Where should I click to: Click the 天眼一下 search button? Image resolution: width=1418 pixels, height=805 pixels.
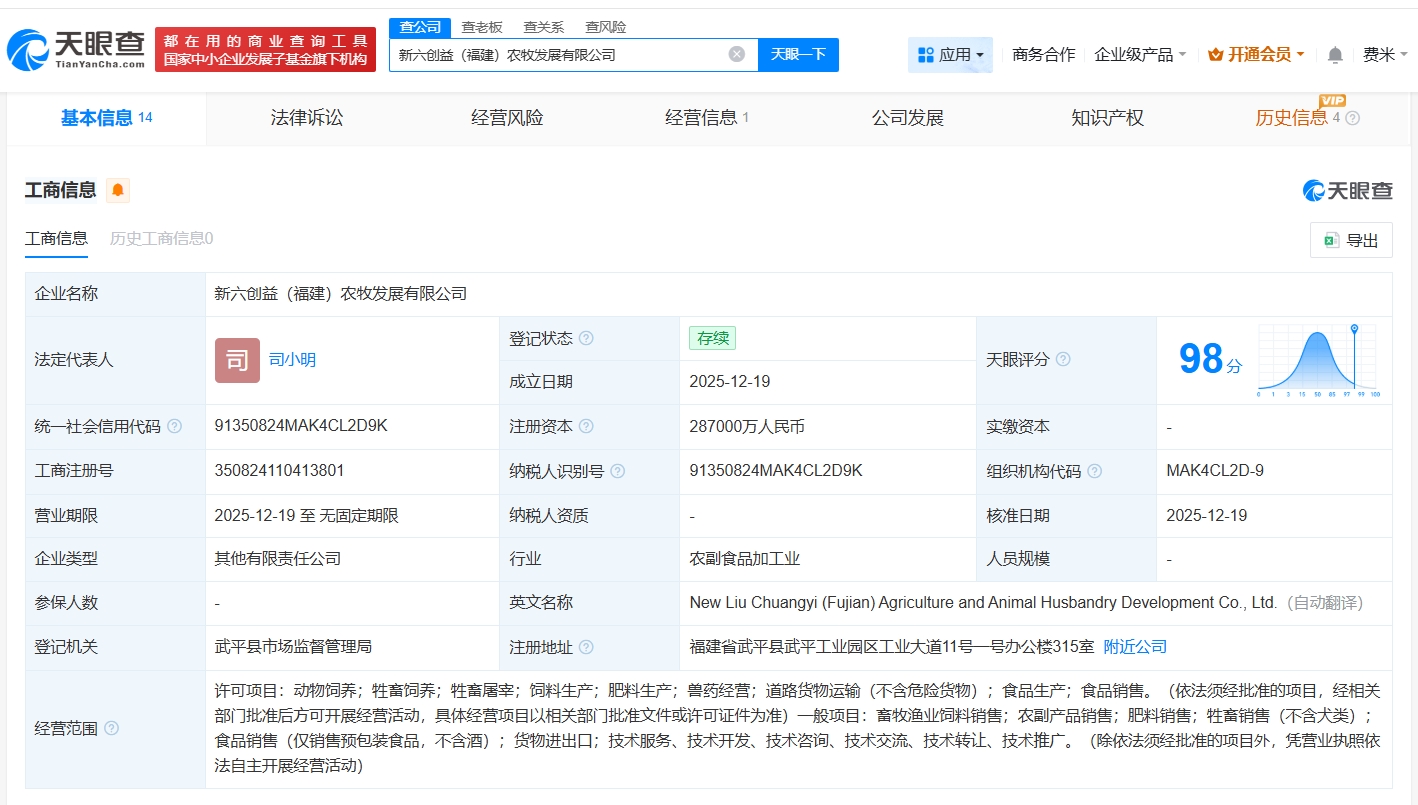click(798, 54)
